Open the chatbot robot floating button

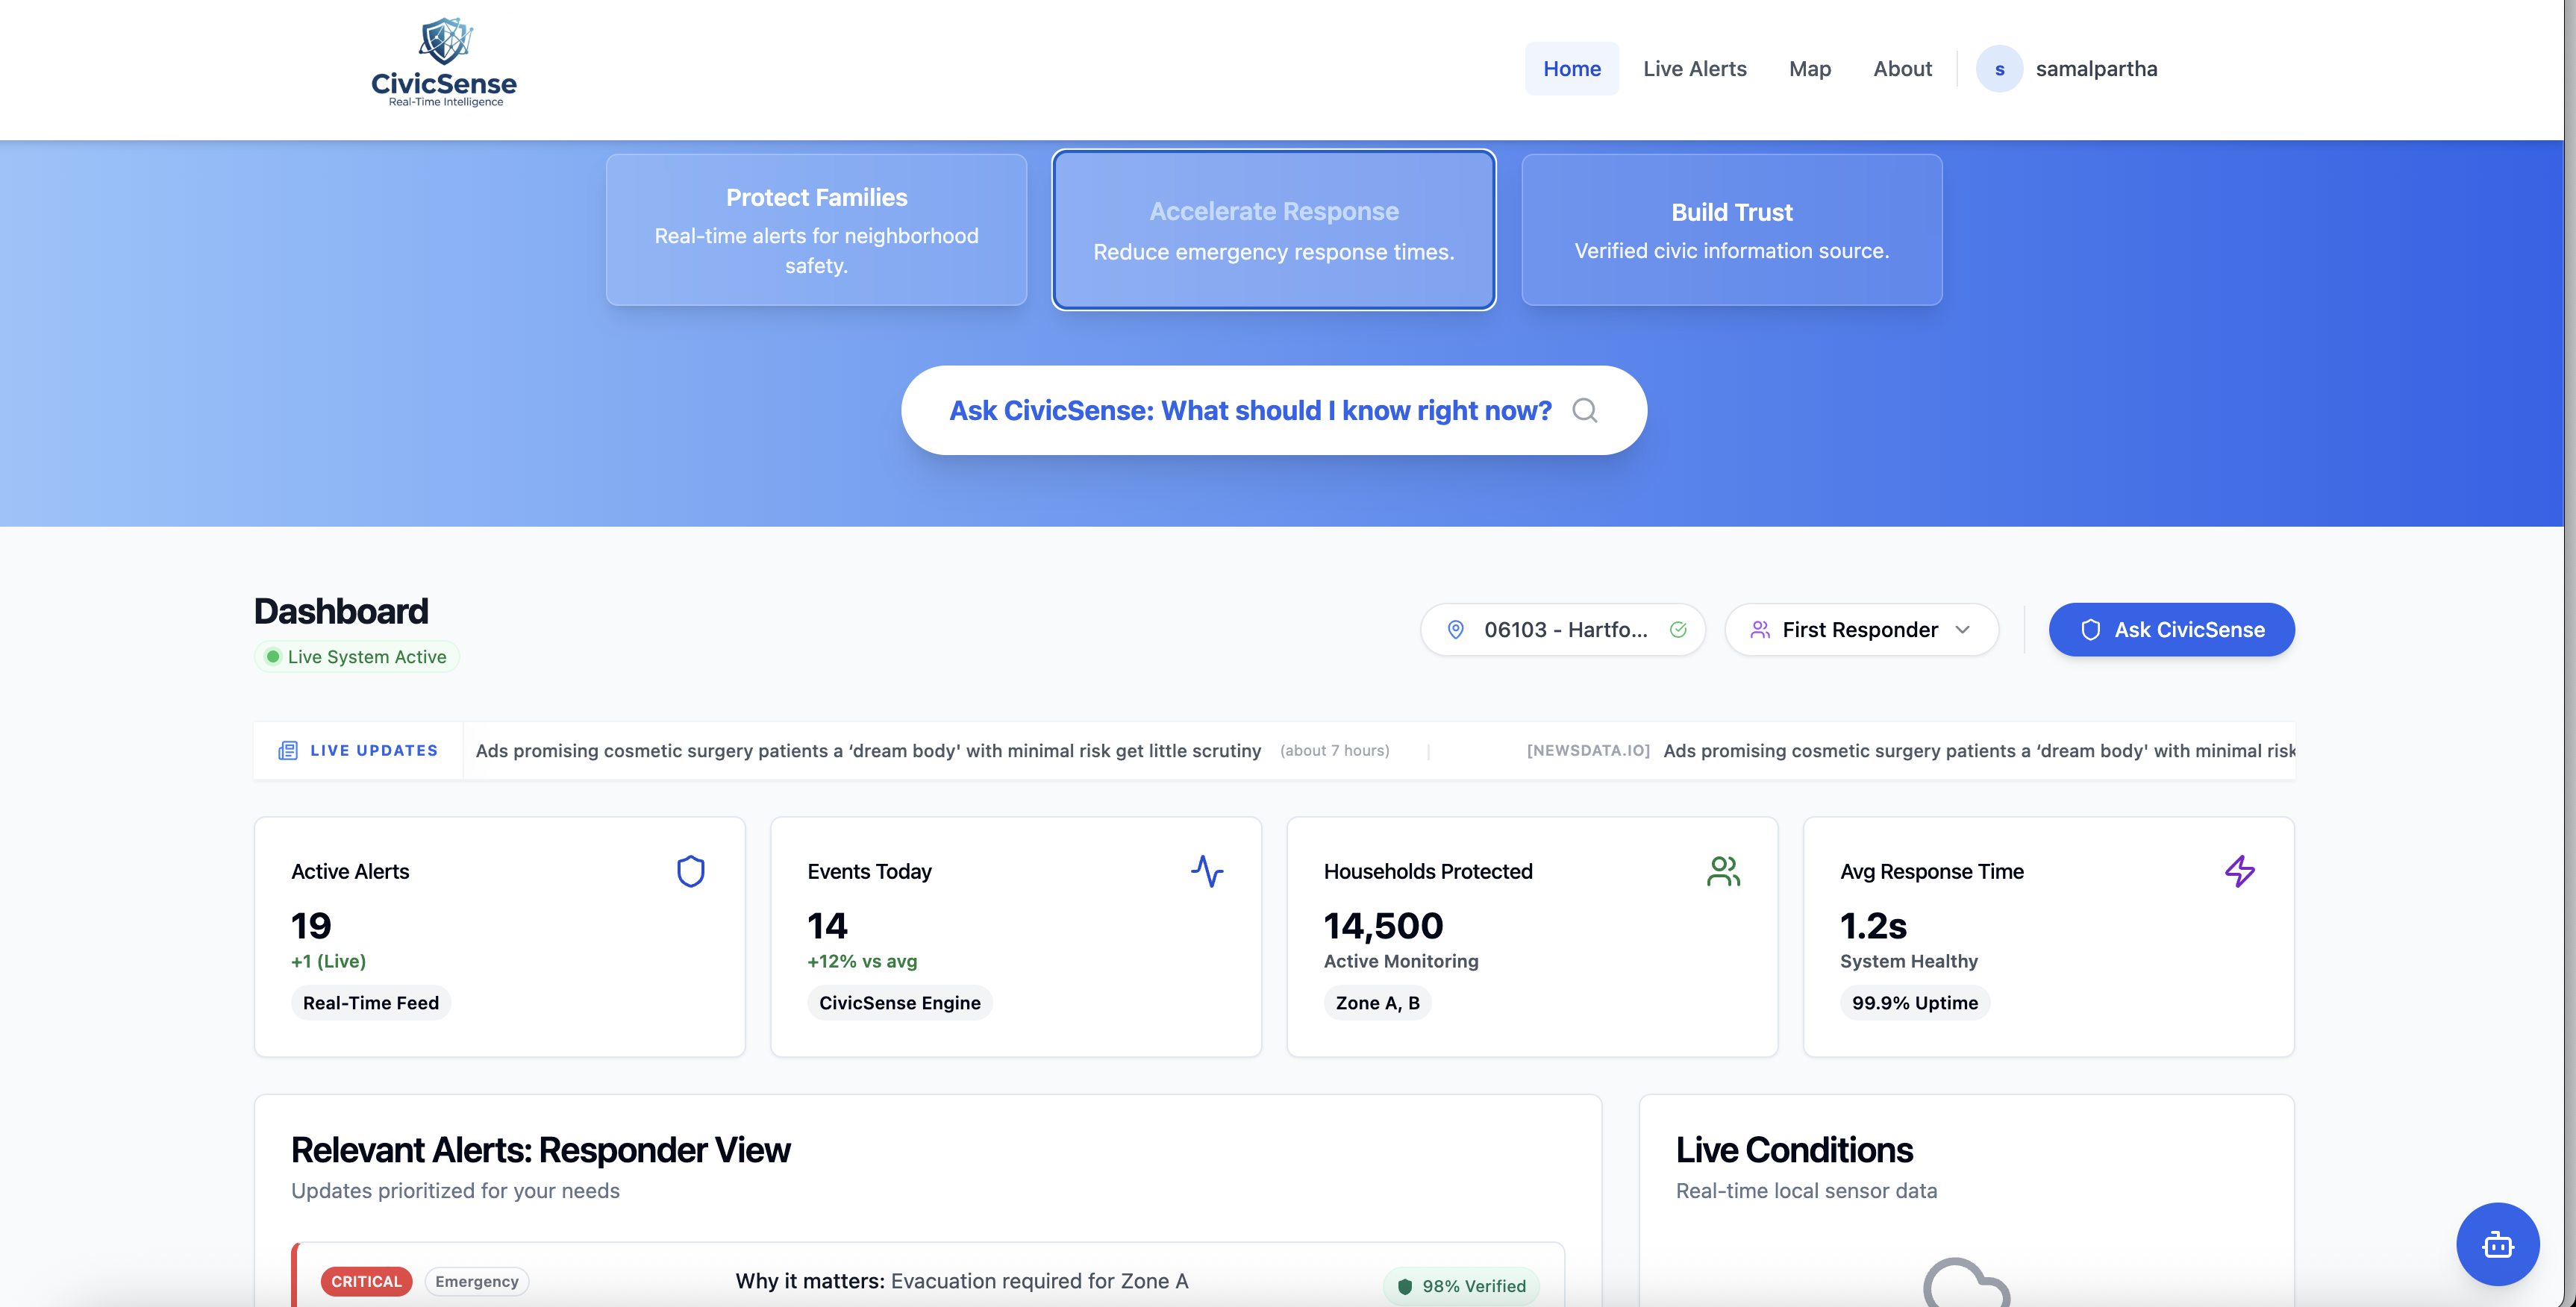[2497, 1244]
